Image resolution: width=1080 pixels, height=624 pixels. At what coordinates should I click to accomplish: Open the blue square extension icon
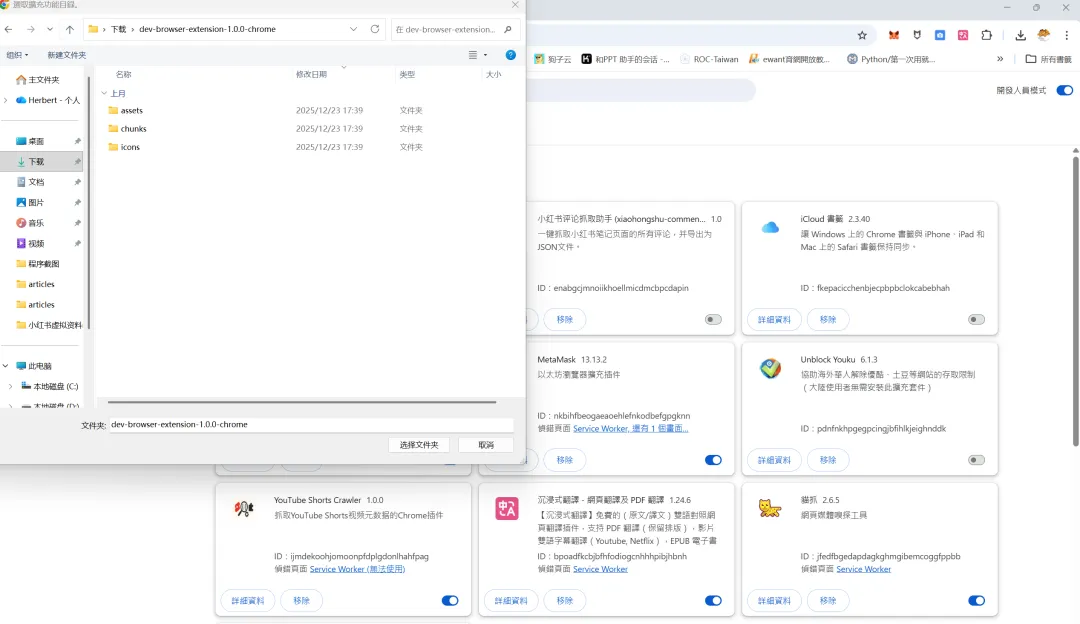pyautogui.click(x=939, y=35)
